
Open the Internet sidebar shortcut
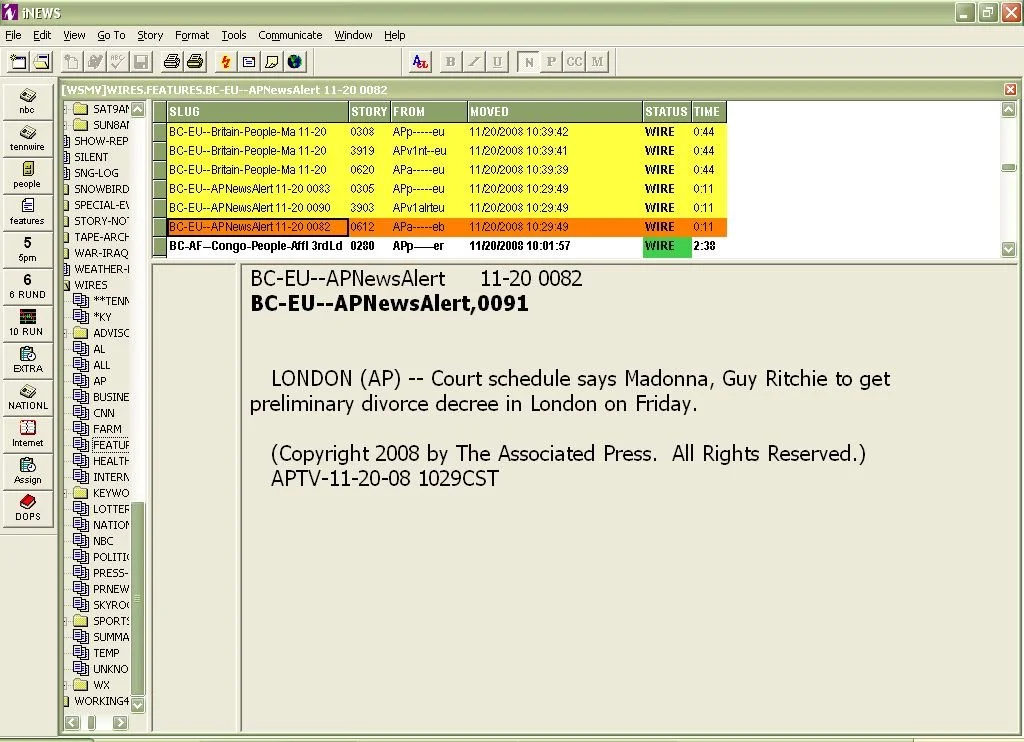click(x=27, y=434)
